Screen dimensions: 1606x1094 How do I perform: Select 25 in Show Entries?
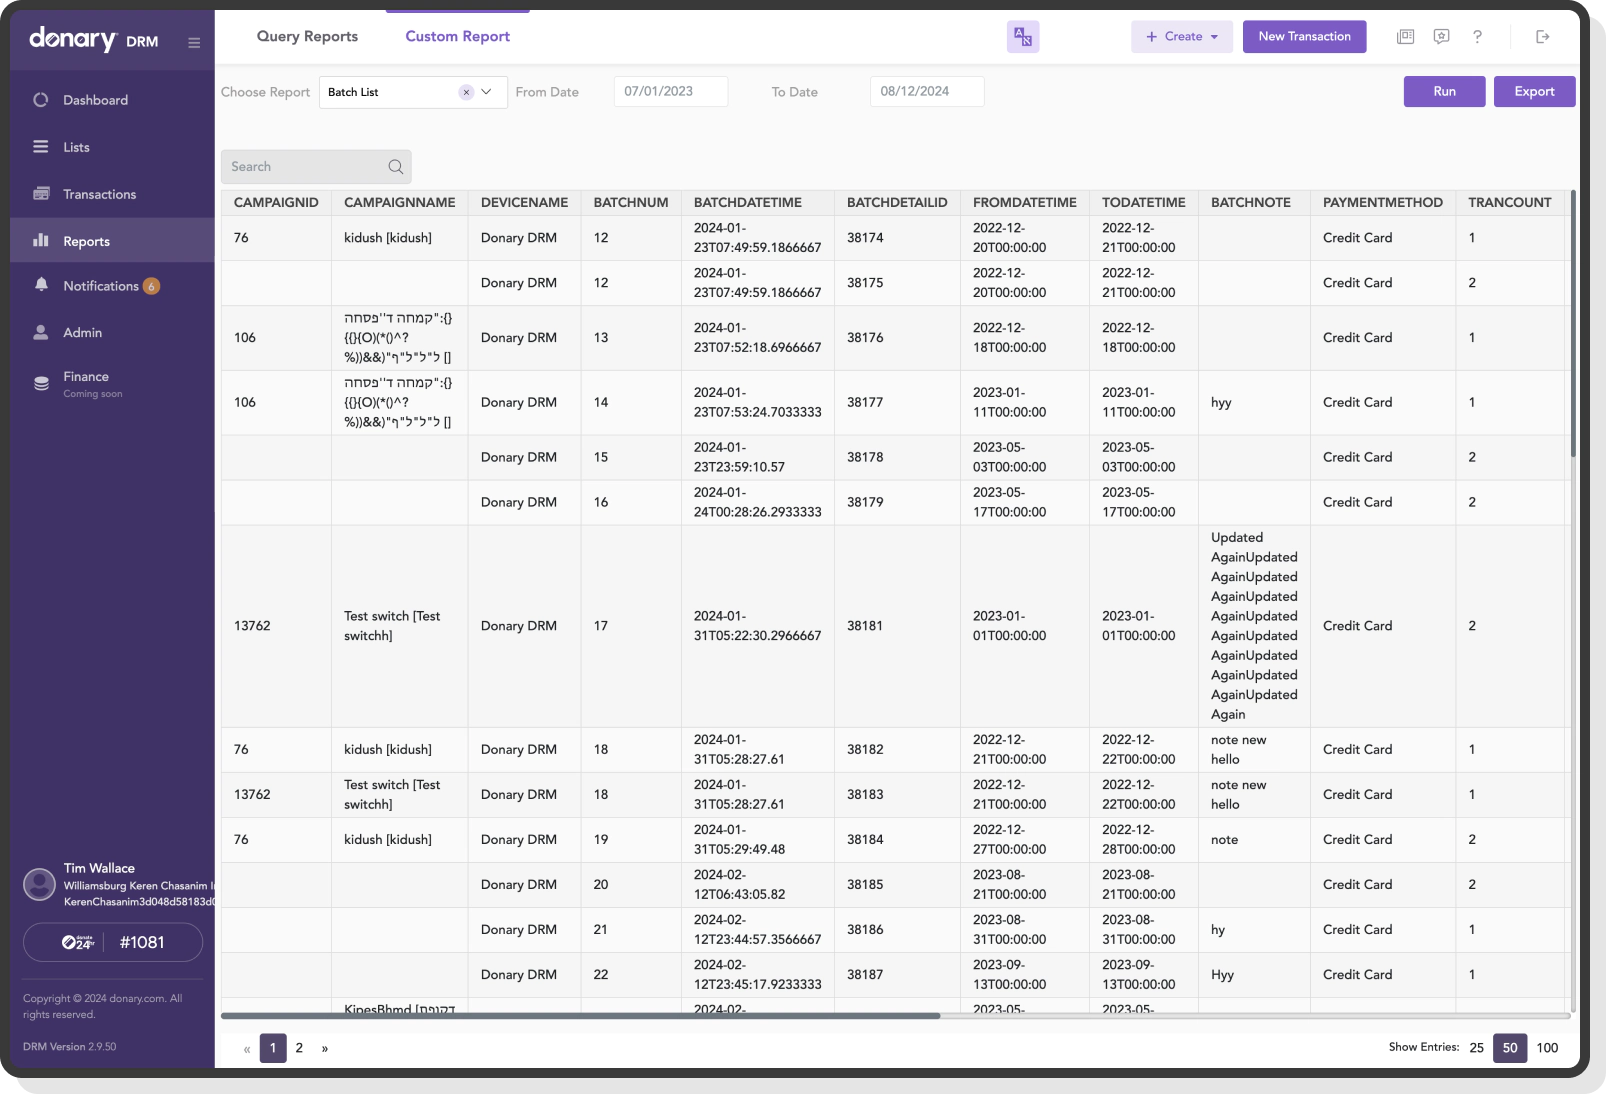(1476, 1048)
